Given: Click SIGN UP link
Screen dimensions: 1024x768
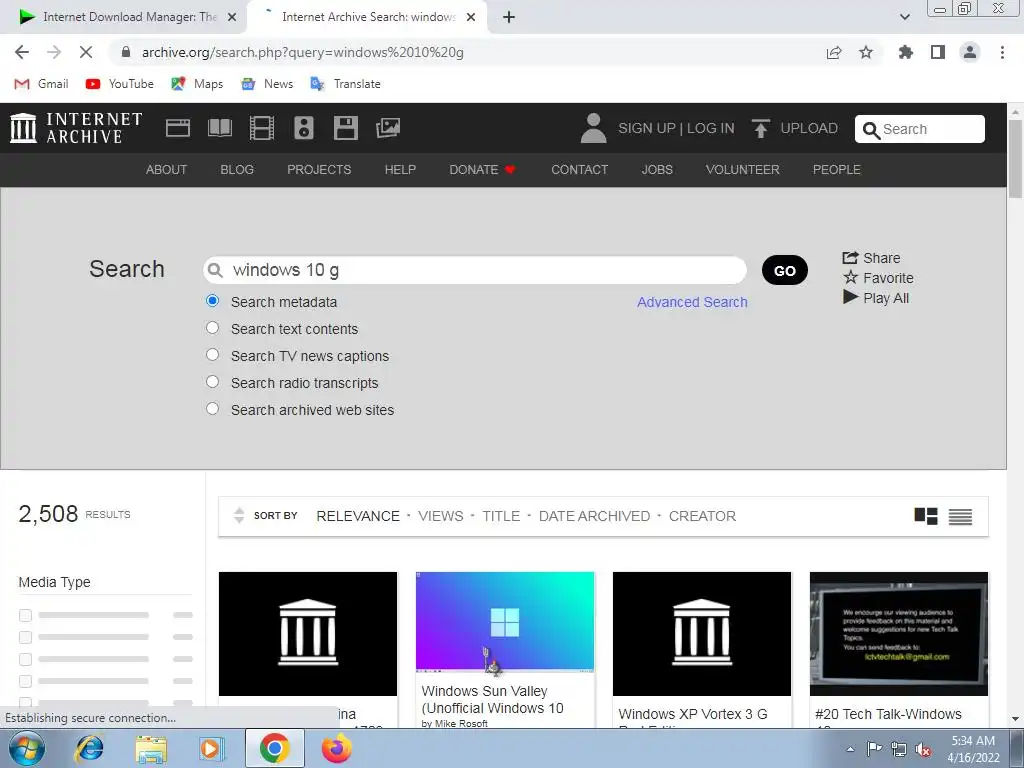Looking at the screenshot, I should [x=647, y=128].
